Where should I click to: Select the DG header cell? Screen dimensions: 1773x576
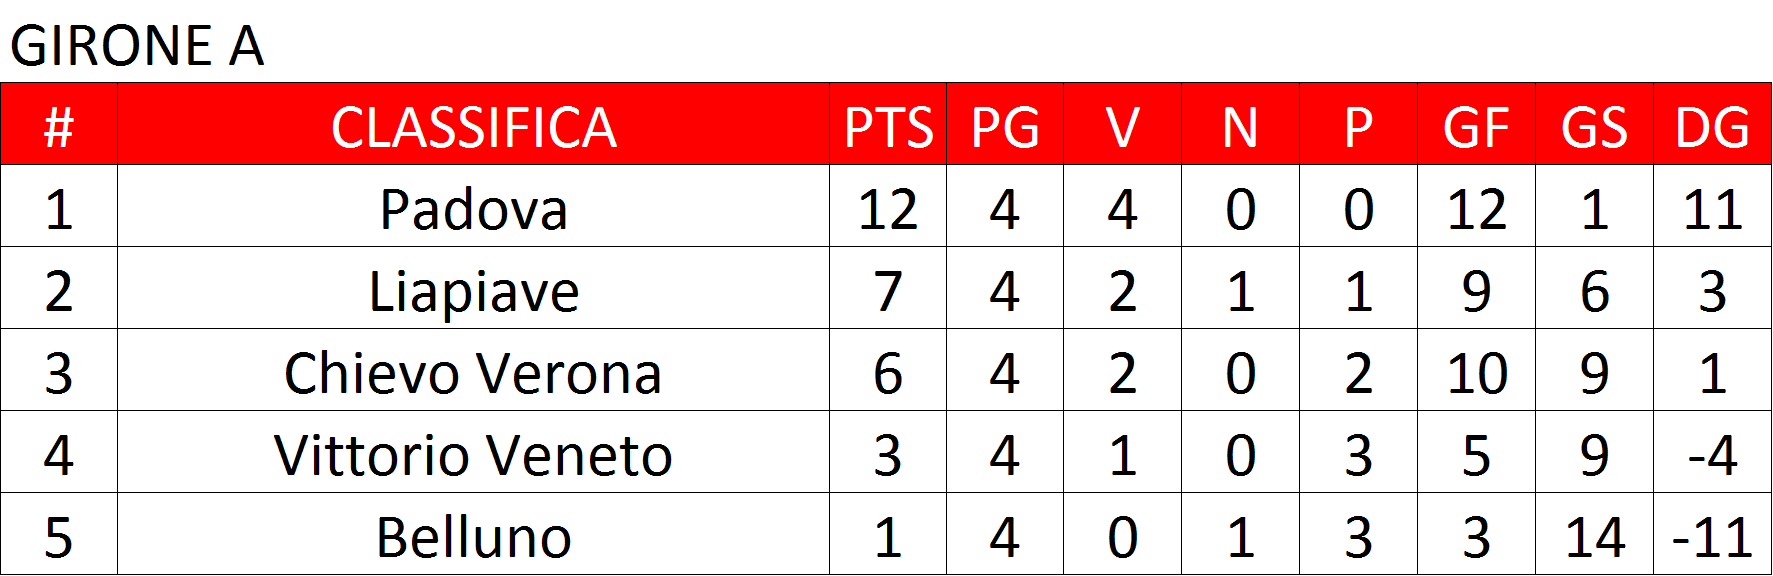pos(1712,125)
